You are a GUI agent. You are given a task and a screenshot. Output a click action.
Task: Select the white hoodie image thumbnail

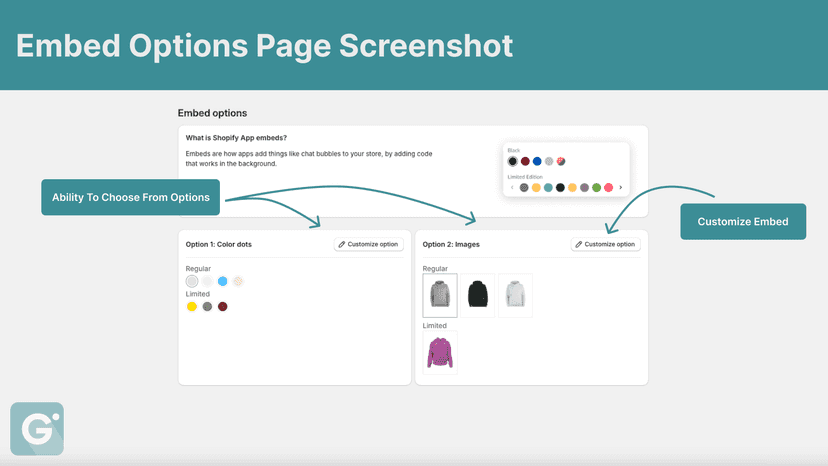tap(515, 295)
